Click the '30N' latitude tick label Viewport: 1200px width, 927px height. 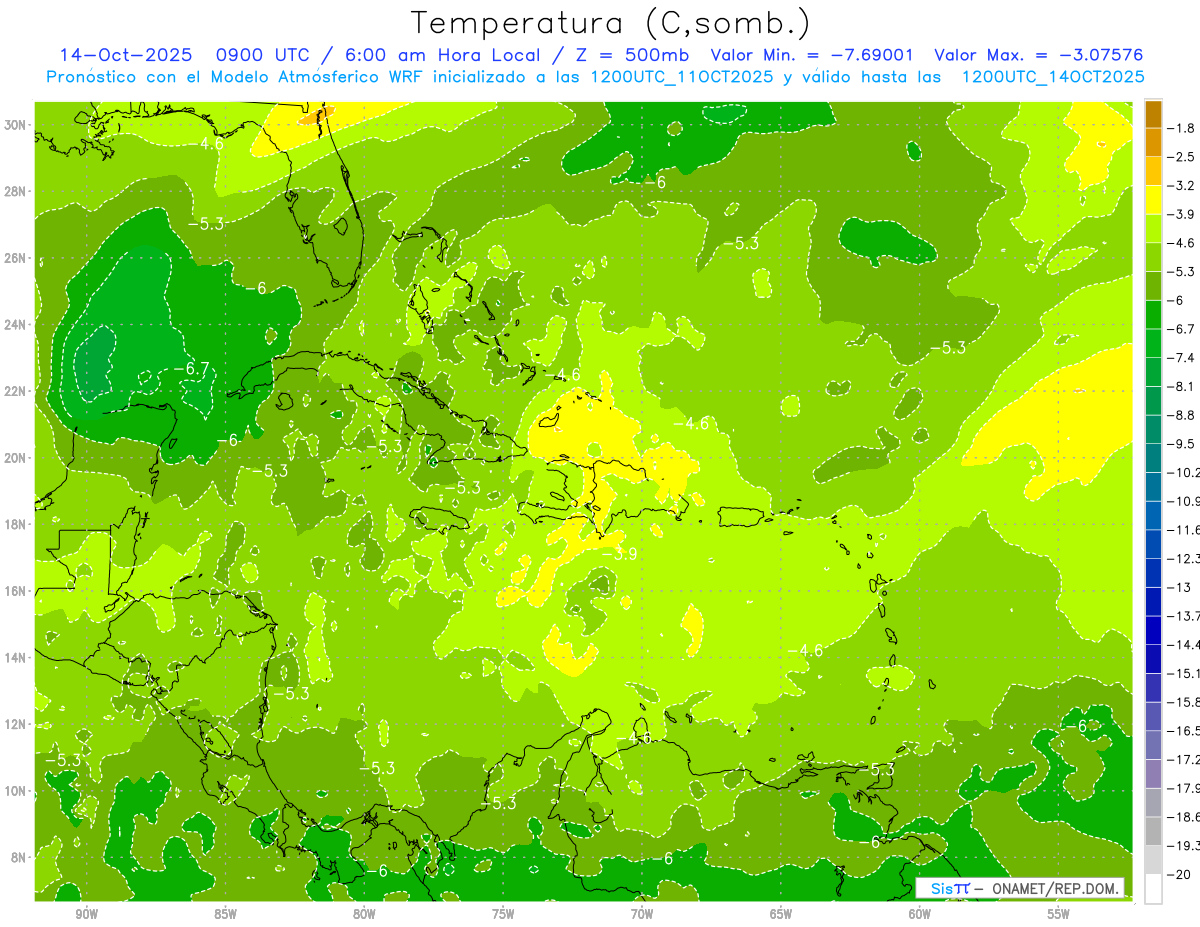[15, 125]
